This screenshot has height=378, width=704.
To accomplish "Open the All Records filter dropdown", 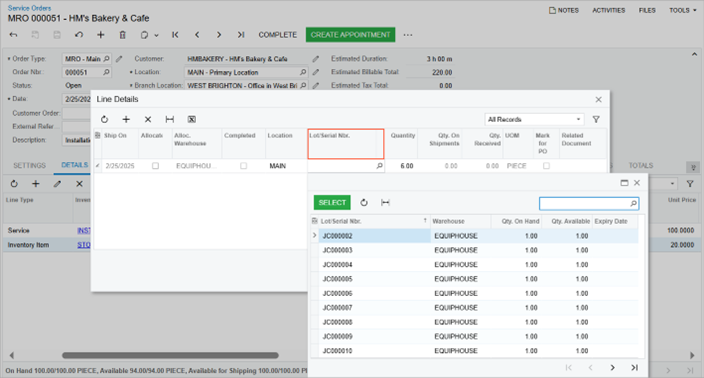I will [x=534, y=119].
